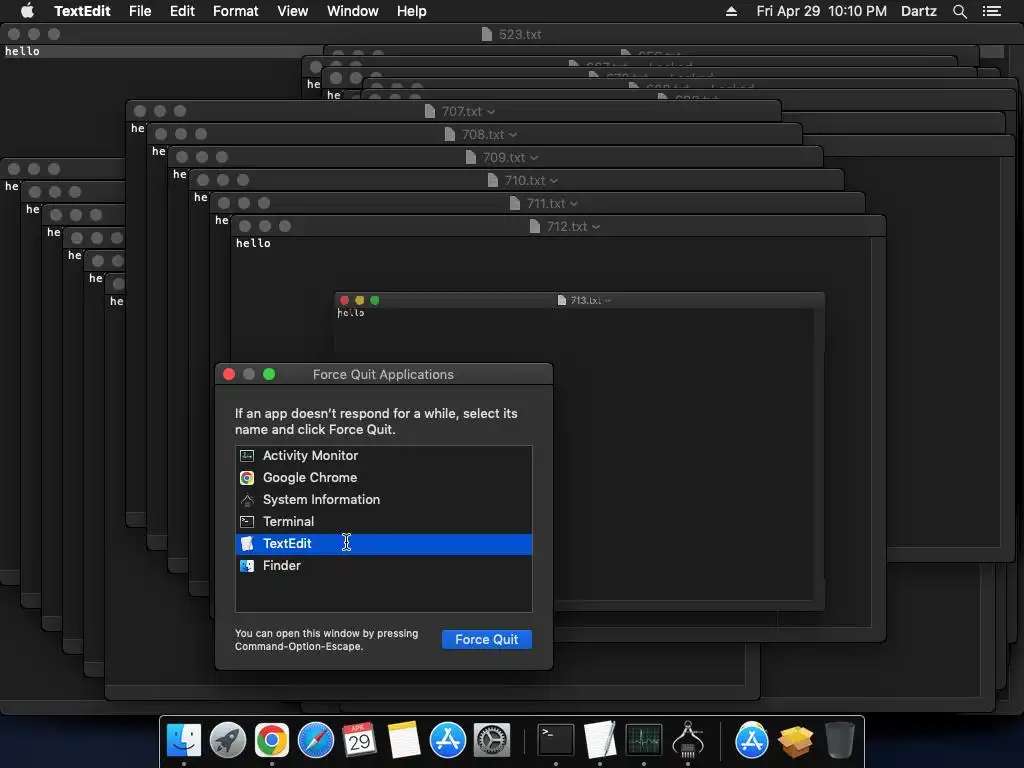Click hello text in 523.txt window
The width and height of the screenshot is (1024, 768).
(x=22, y=51)
